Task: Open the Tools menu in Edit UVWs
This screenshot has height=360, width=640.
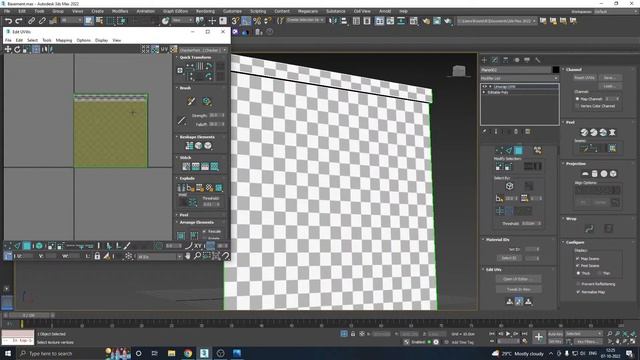Action: (47, 40)
